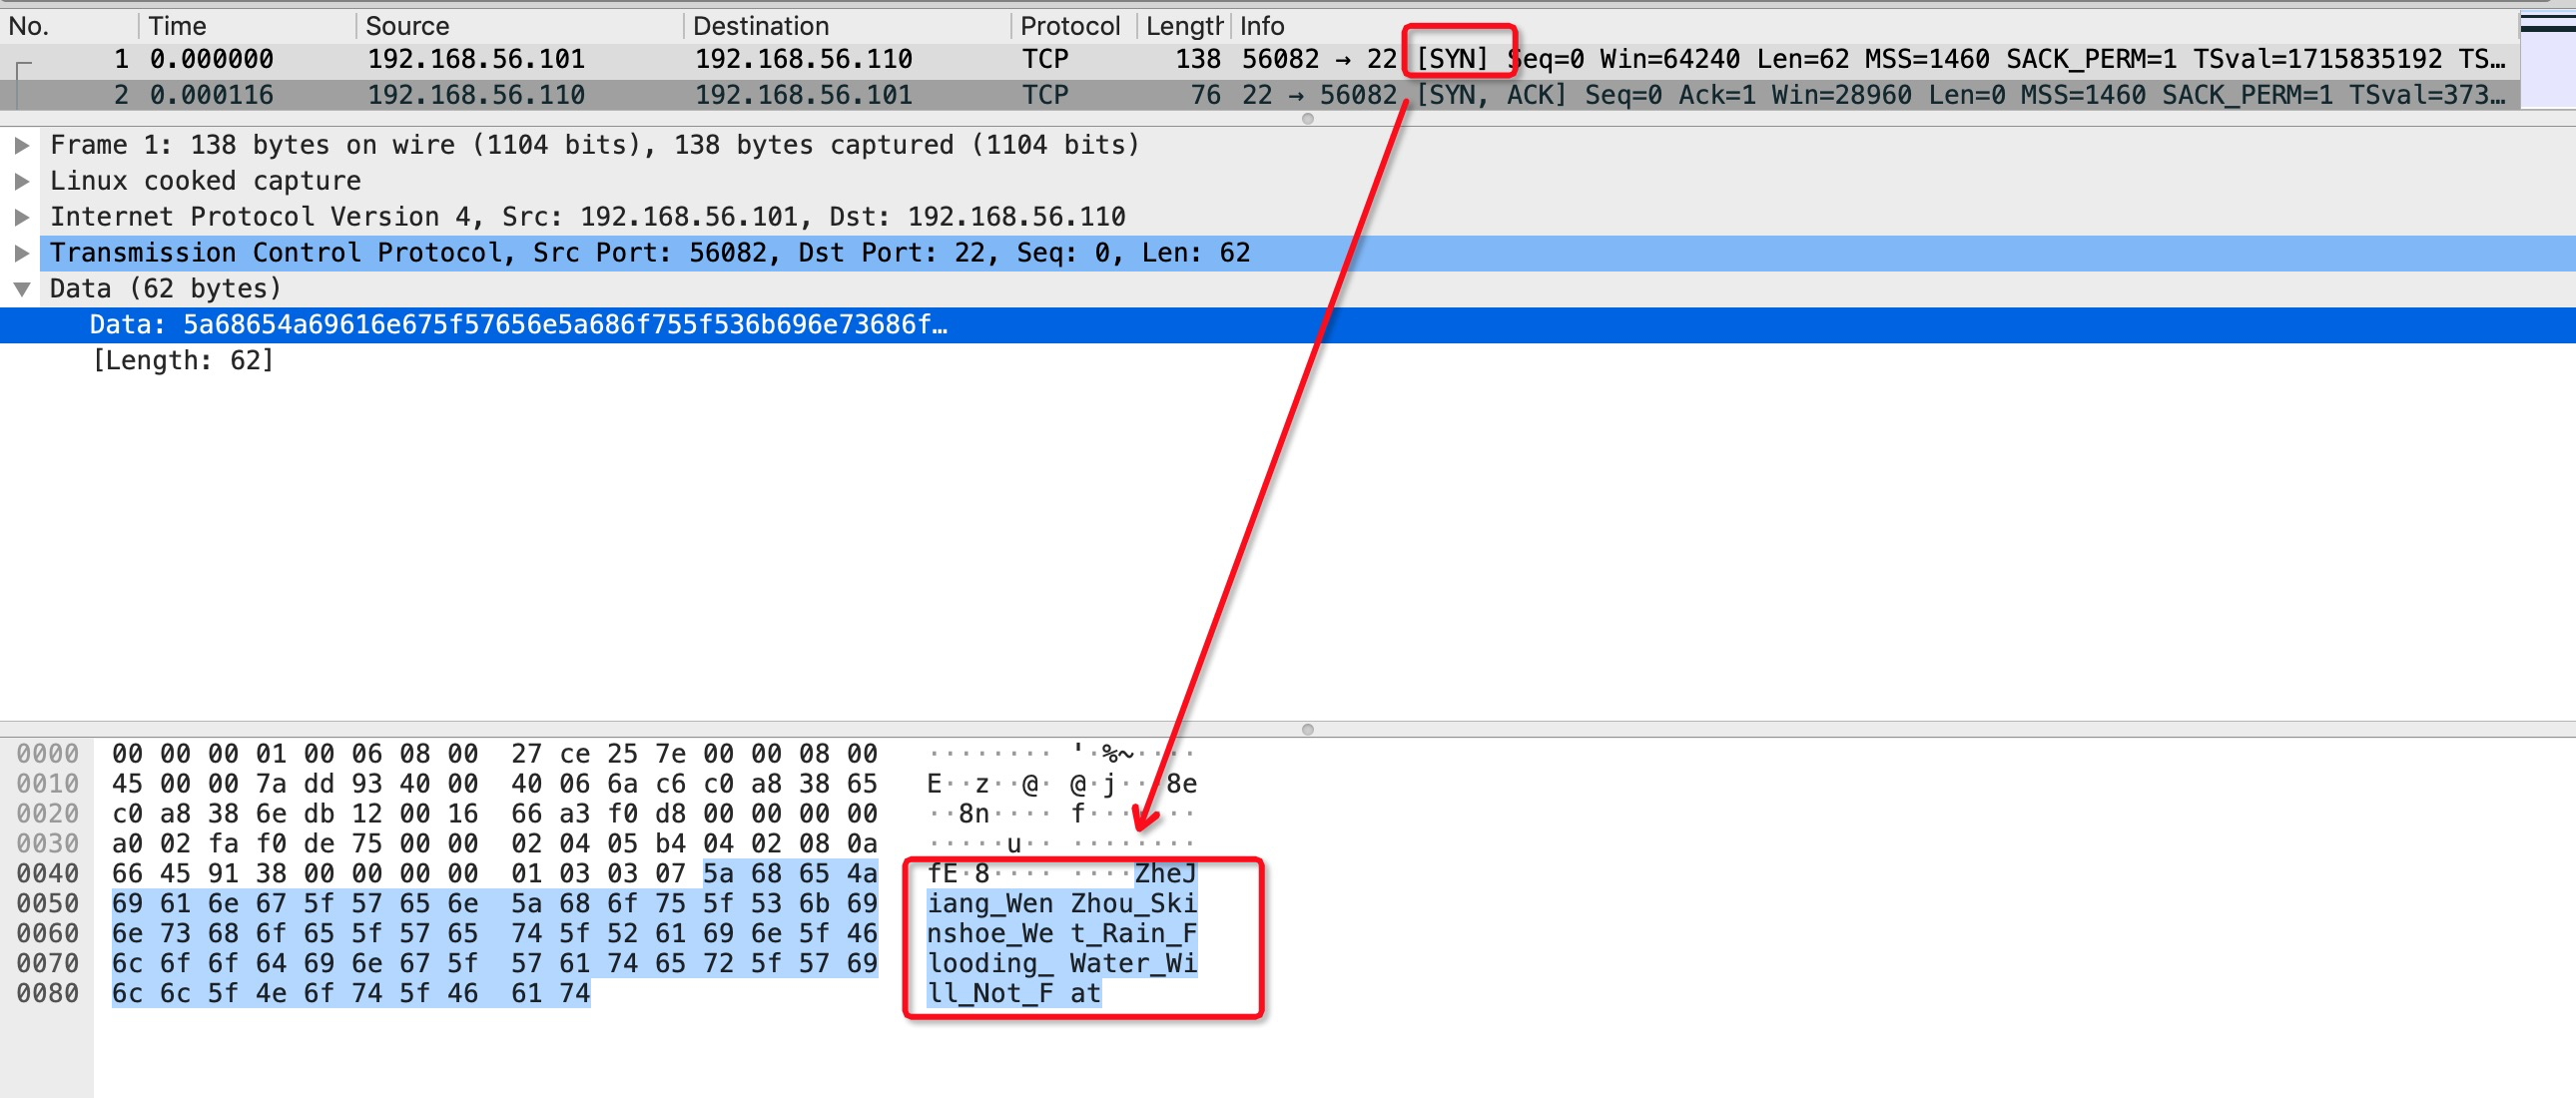2576x1098 pixels.
Task: Select the [Length: 62] field
Action: (183, 361)
